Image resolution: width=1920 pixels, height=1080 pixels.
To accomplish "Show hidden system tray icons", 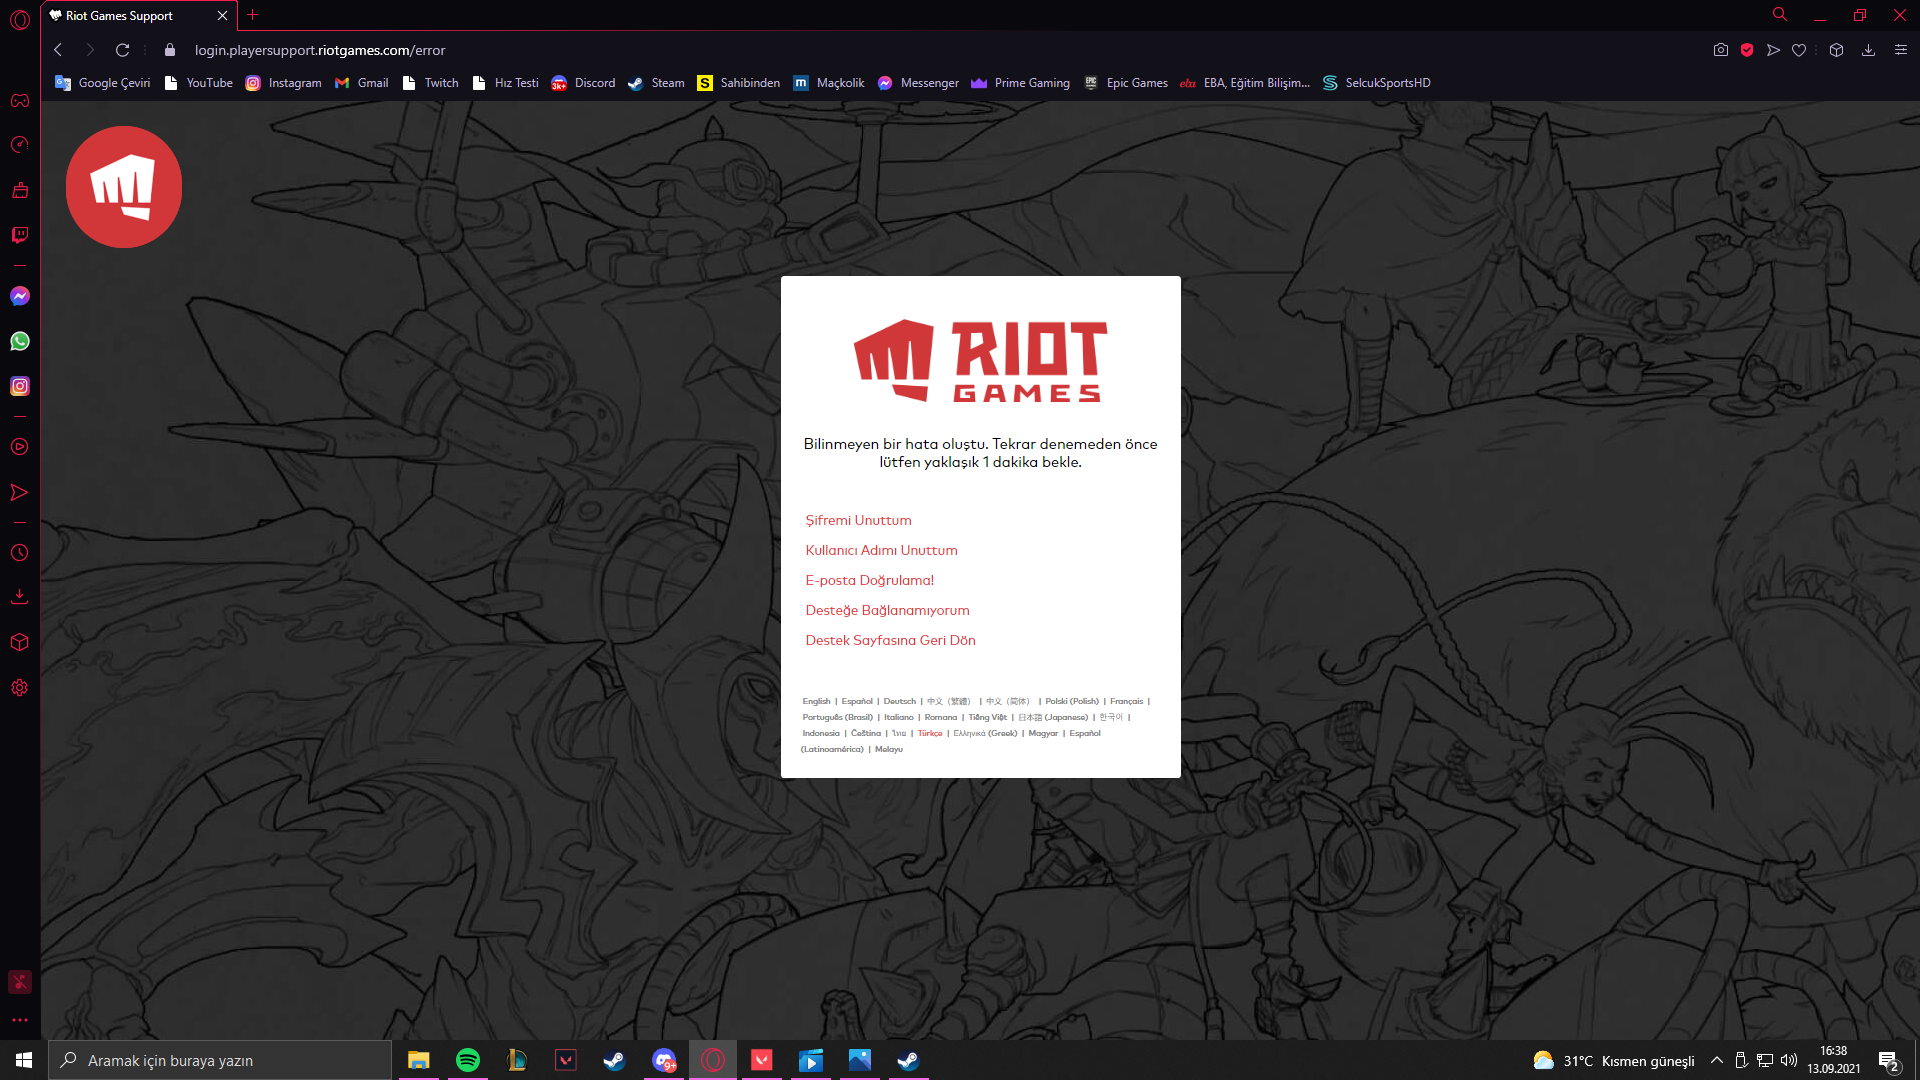I will click(x=1716, y=1060).
